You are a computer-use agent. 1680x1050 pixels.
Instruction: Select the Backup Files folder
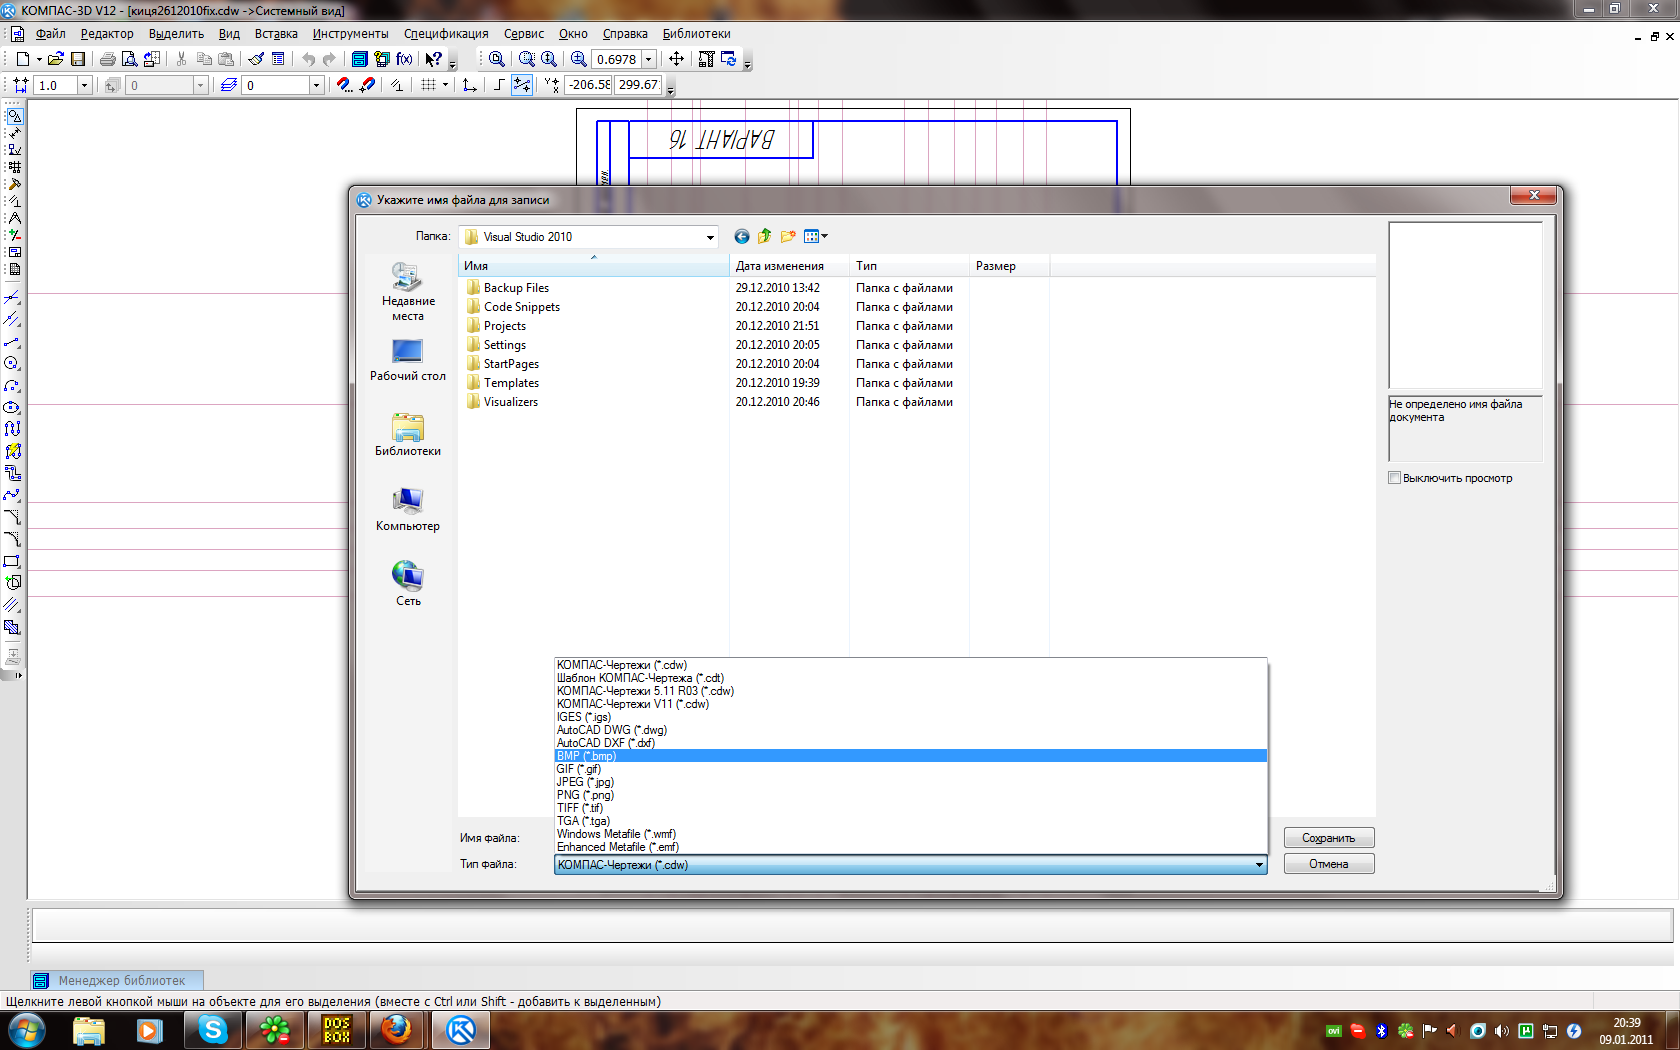[516, 288]
